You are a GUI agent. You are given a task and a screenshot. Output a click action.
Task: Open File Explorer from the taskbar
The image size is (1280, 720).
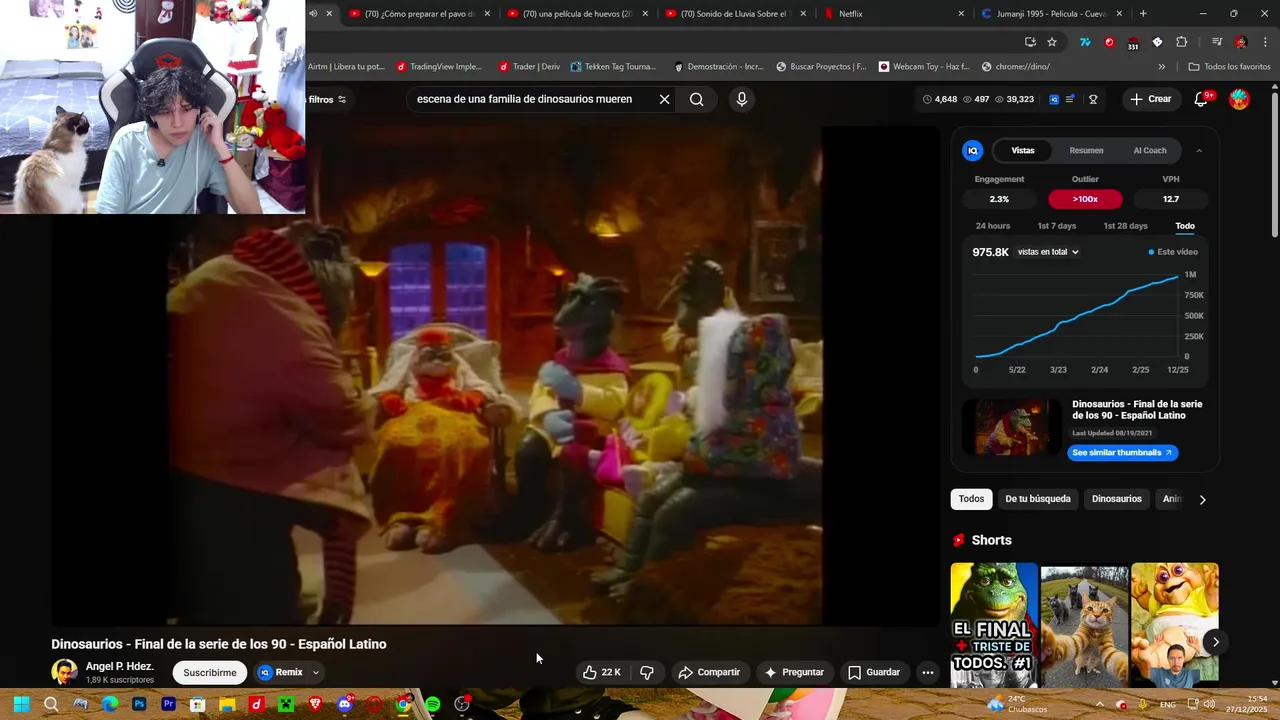[x=227, y=704]
